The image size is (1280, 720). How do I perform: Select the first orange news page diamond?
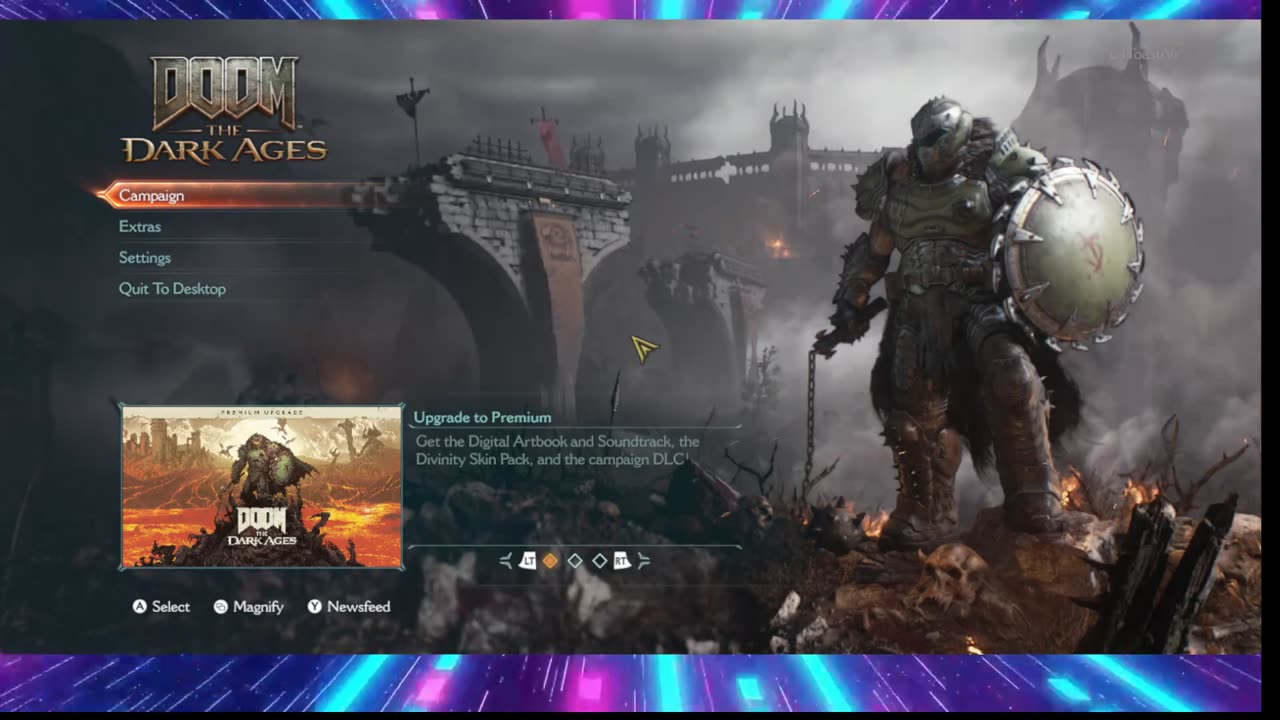point(550,561)
